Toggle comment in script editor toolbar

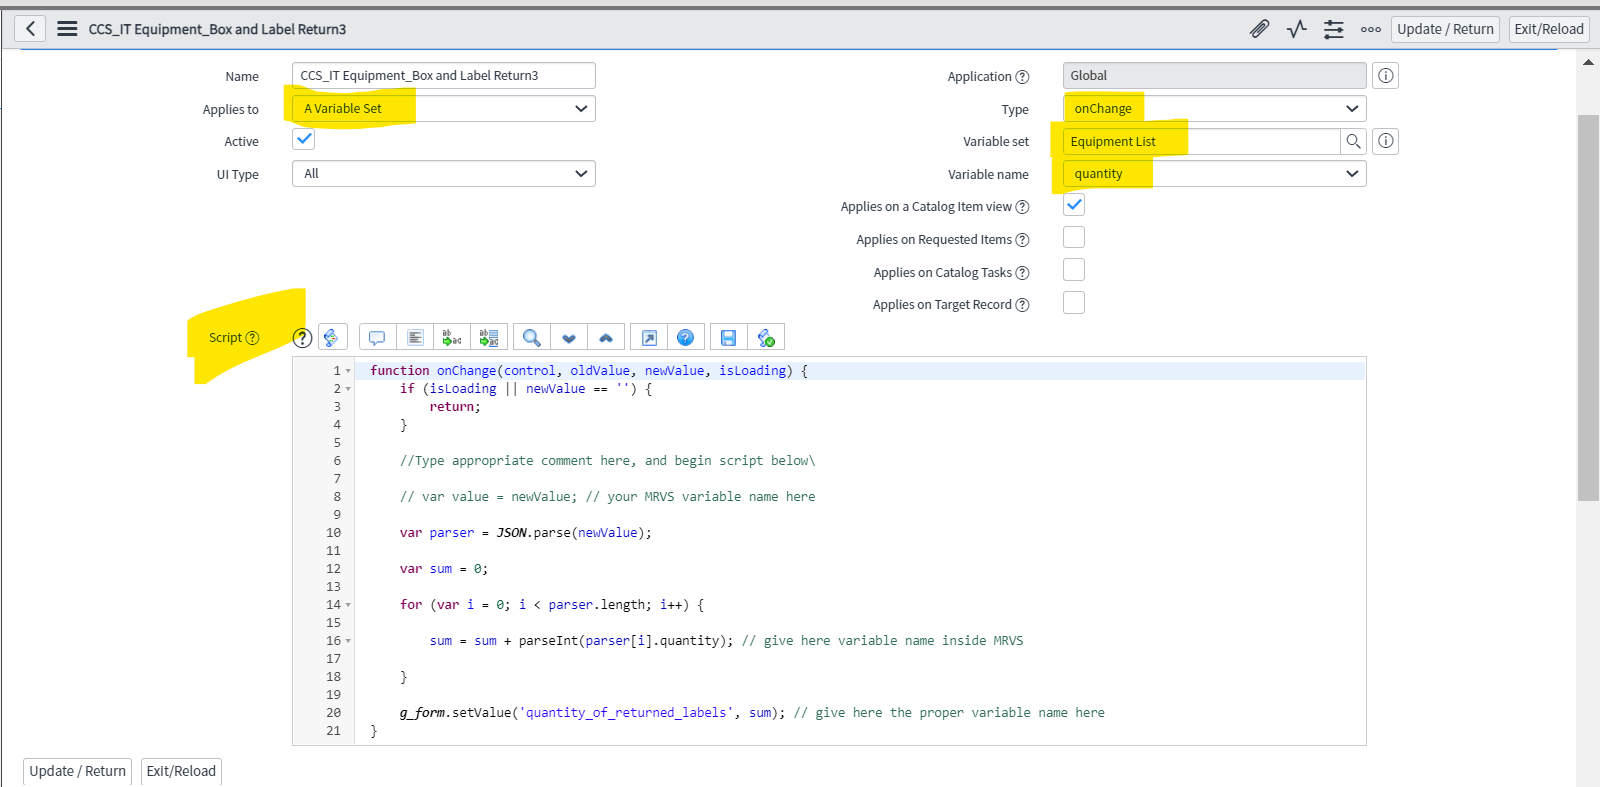377,338
